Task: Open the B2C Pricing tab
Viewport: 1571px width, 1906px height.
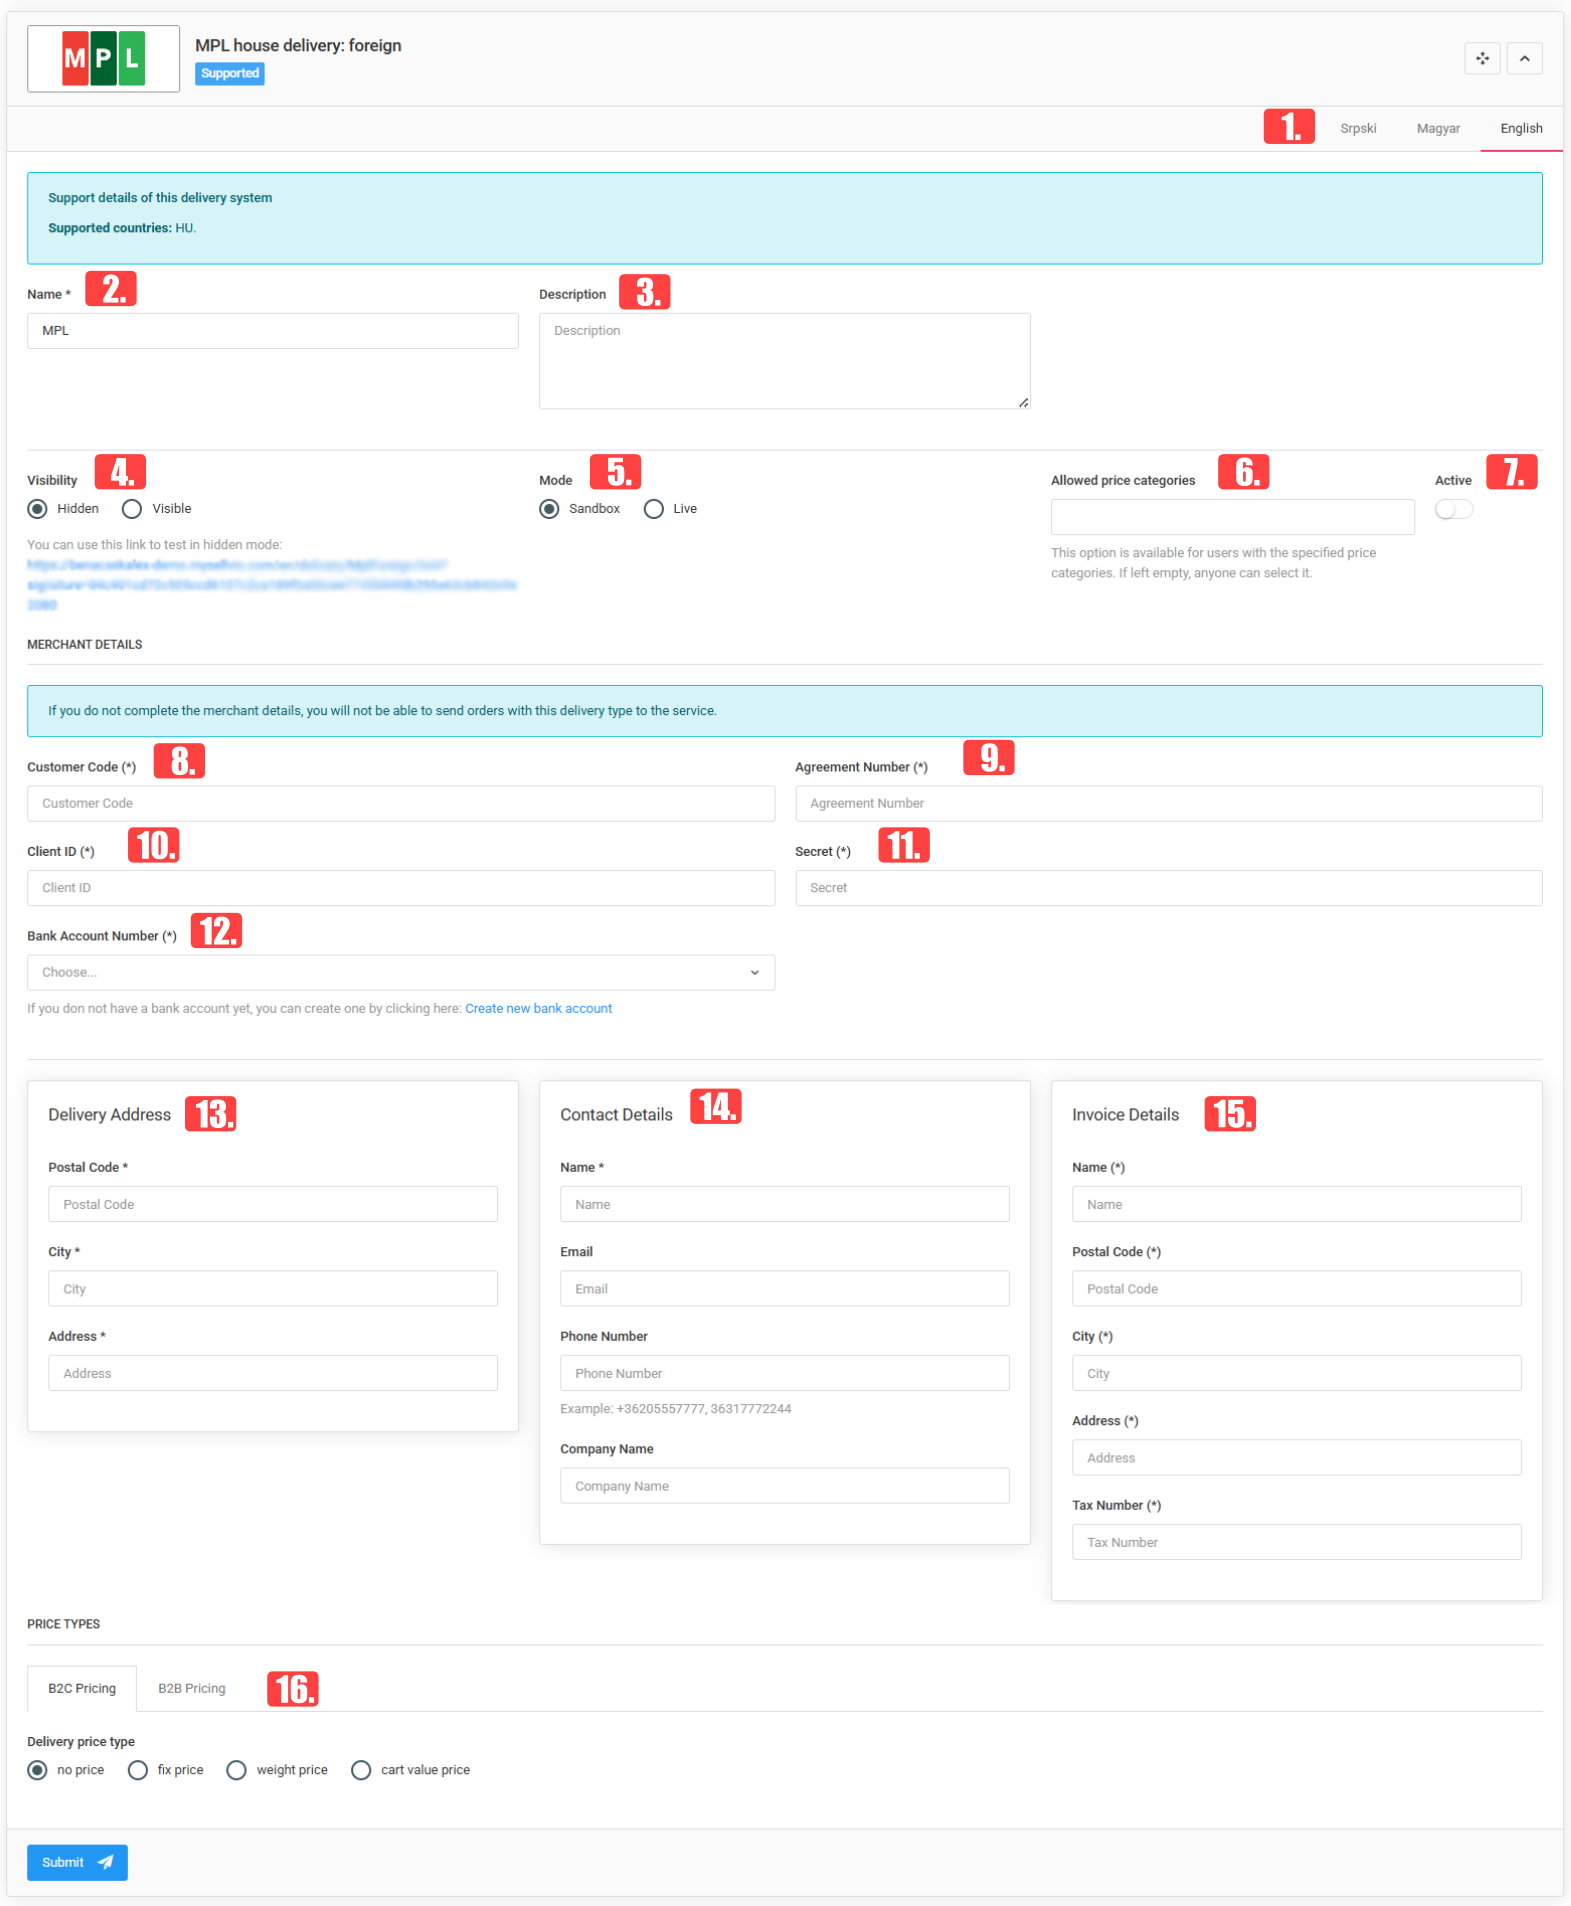Action: pos(82,1689)
